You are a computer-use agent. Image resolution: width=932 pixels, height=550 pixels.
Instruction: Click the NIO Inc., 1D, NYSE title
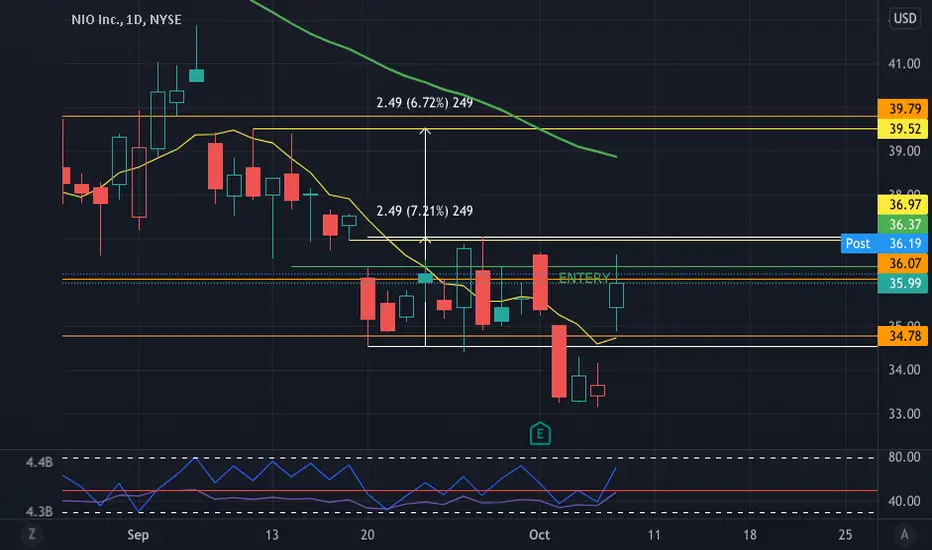[127, 20]
